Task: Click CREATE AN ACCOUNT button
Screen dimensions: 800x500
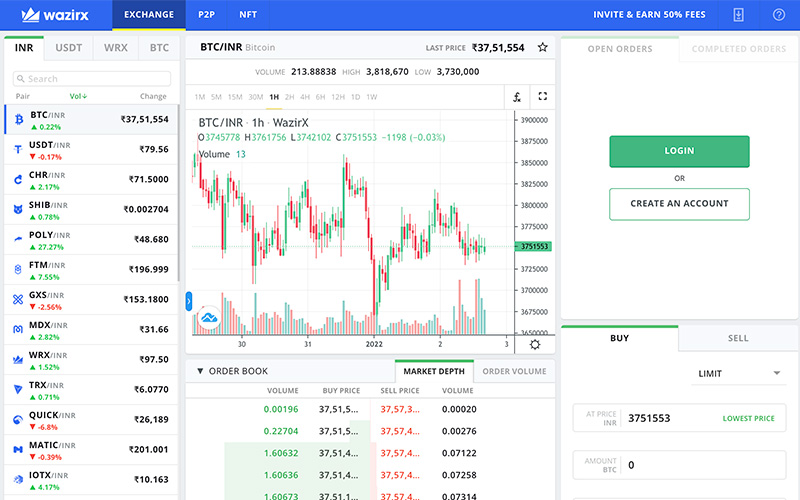Action: (x=679, y=204)
